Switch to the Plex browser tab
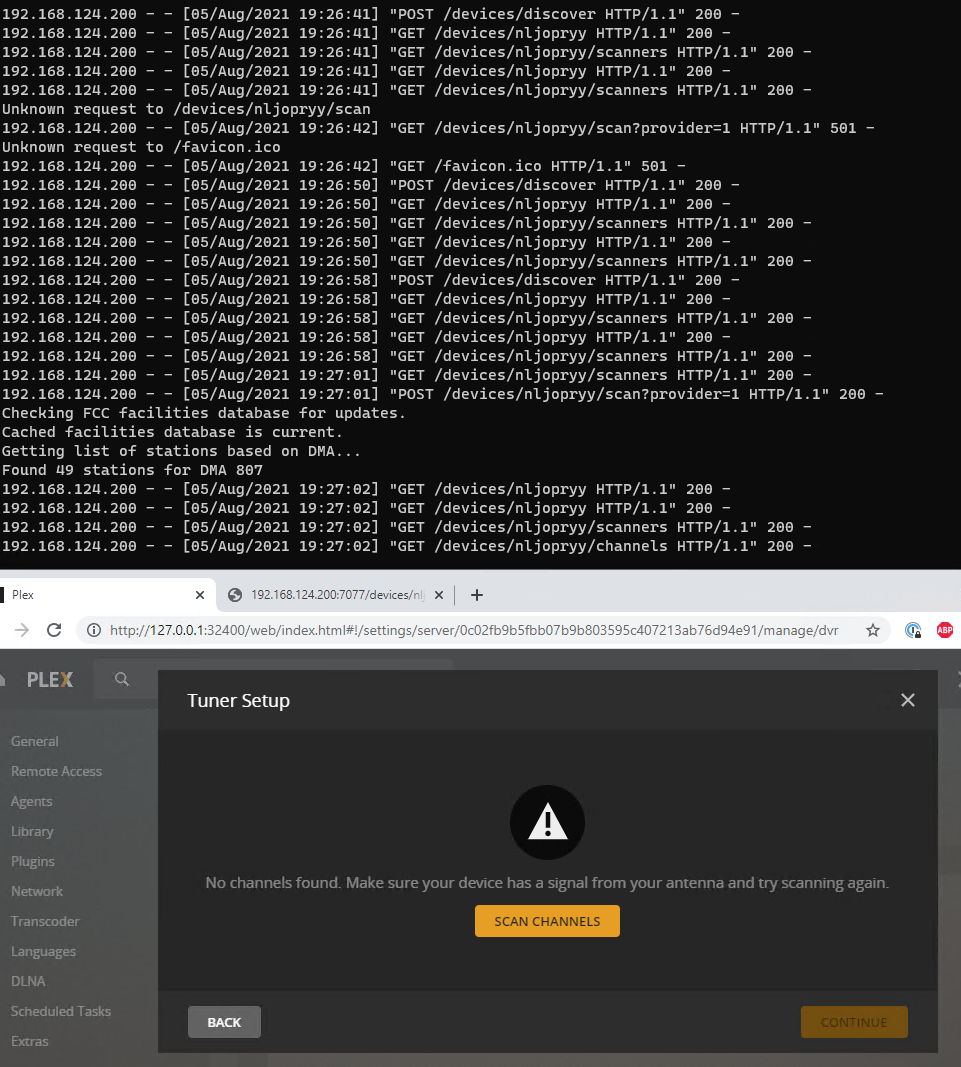The width and height of the screenshot is (961, 1067). point(95,594)
